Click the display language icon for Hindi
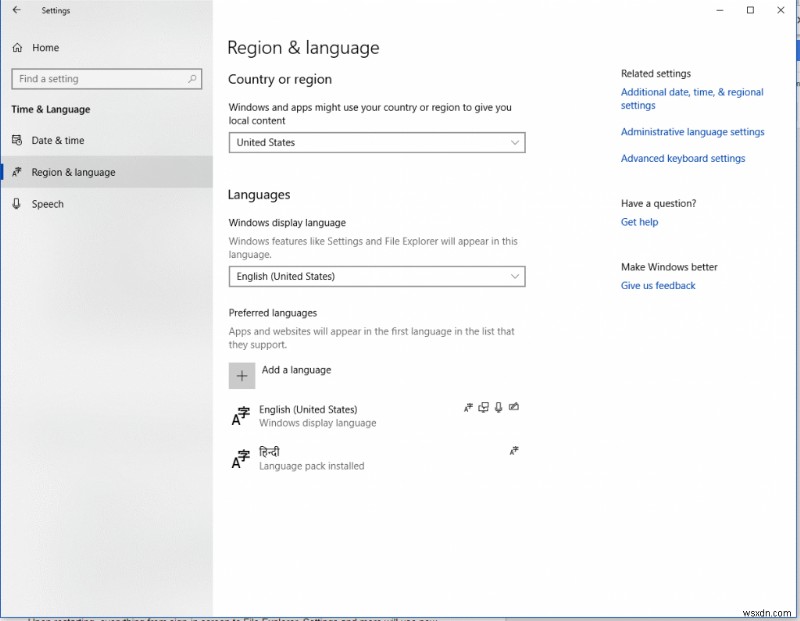Image resolution: width=800 pixels, height=621 pixels. tap(514, 451)
